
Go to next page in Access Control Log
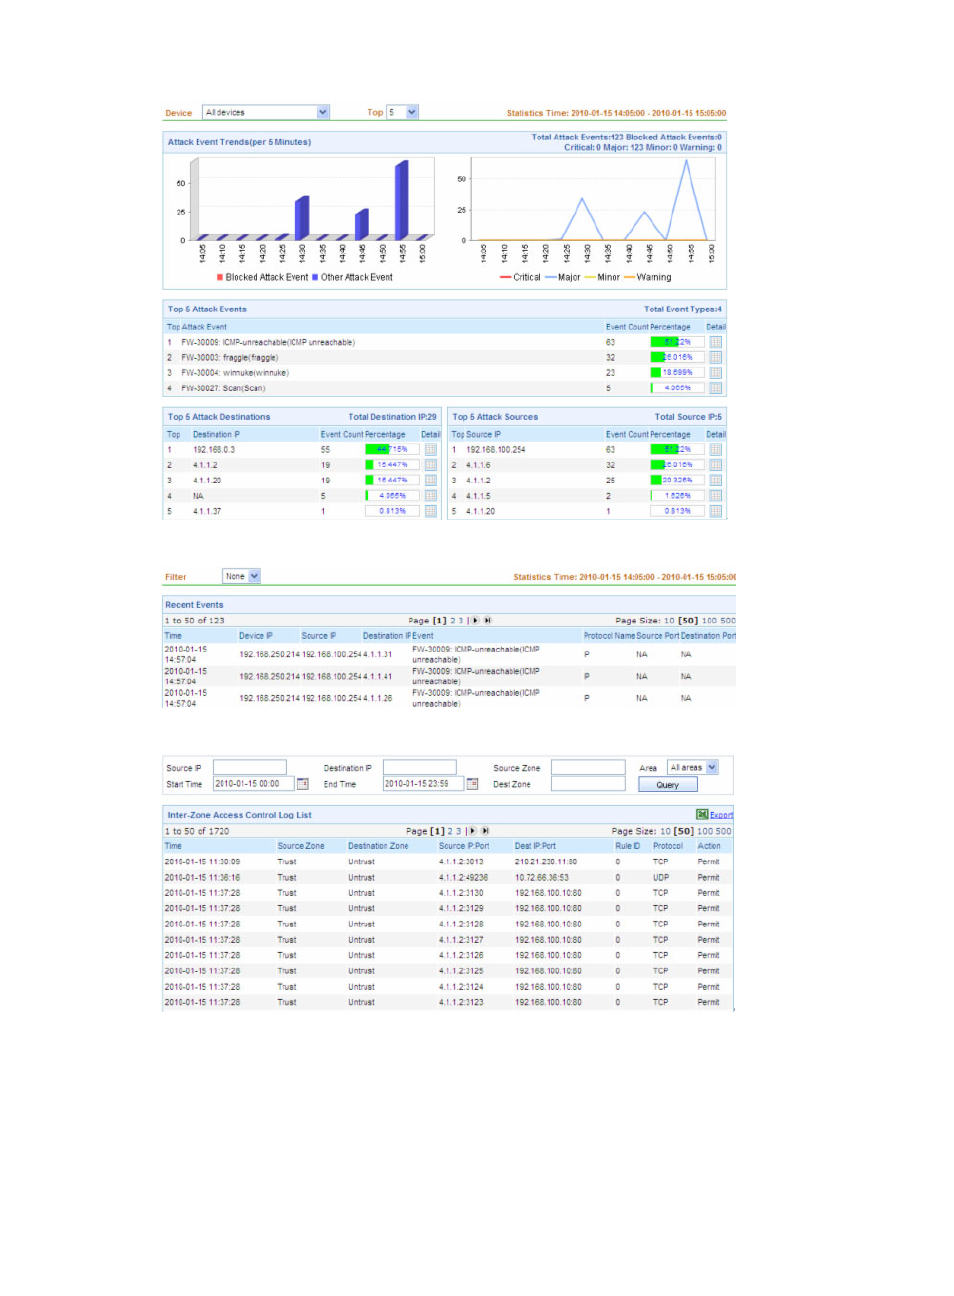[x=472, y=831]
